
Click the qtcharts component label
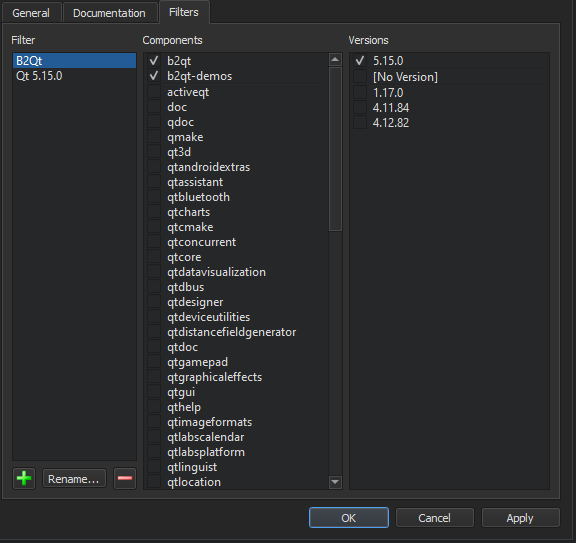[x=188, y=212]
